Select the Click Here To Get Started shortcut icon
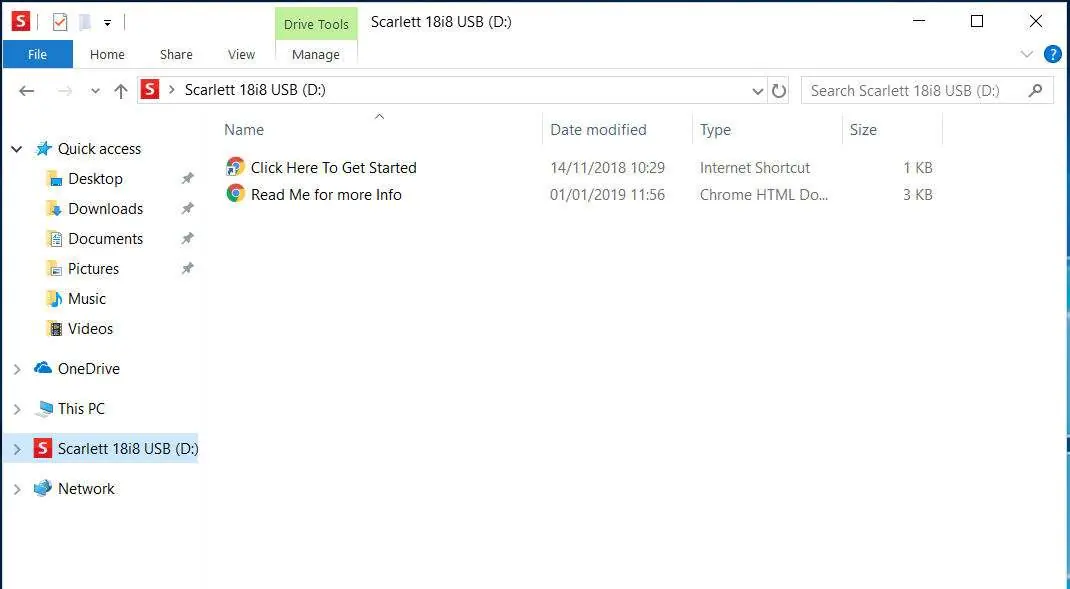Screen dimensions: 1070x589 [235, 167]
